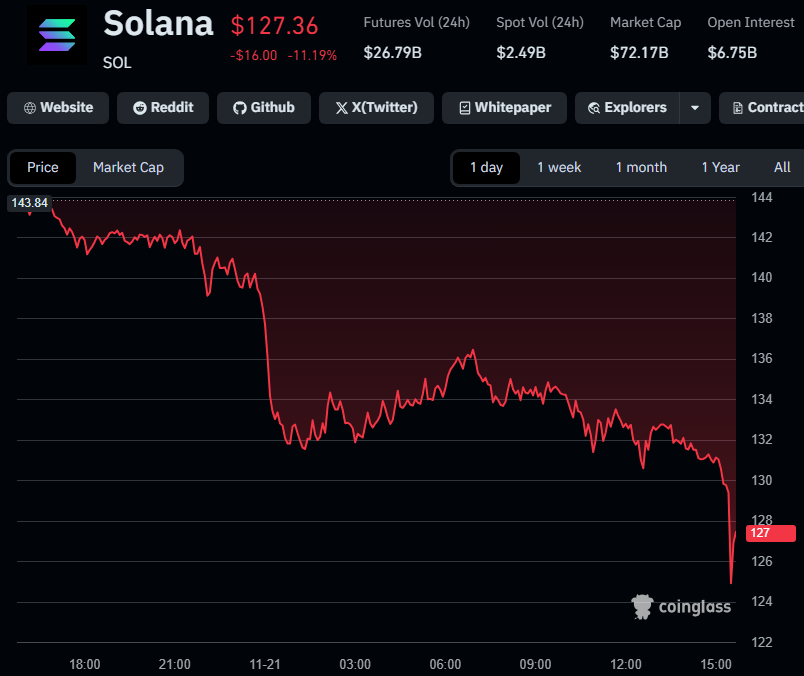Click the Solana logo icon

(56, 36)
